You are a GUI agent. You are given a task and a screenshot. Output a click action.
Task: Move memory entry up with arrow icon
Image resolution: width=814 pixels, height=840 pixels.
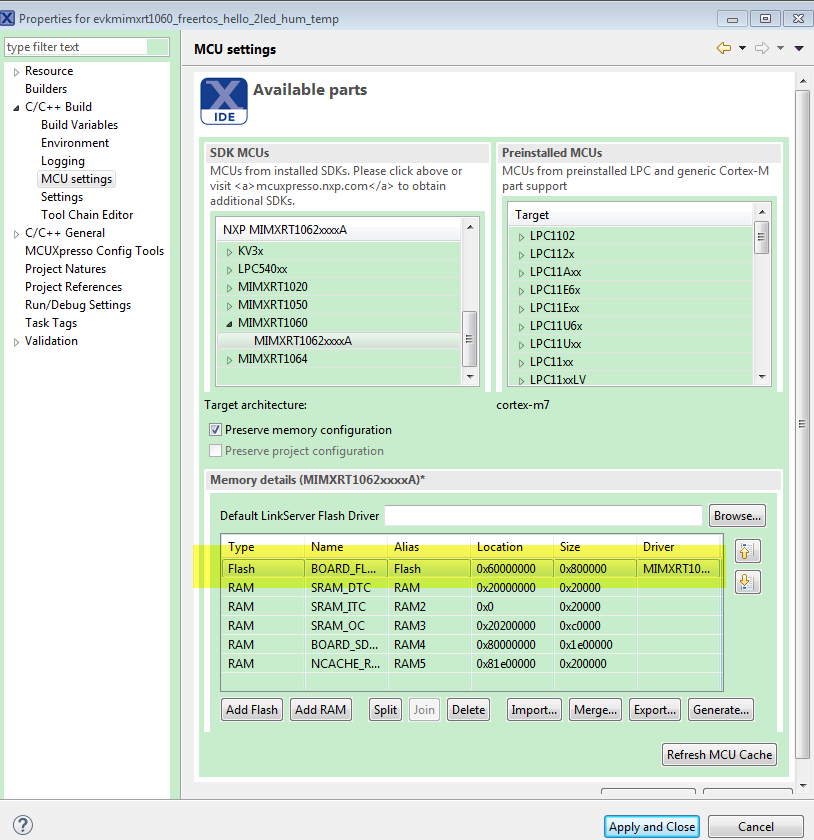pyautogui.click(x=747, y=551)
